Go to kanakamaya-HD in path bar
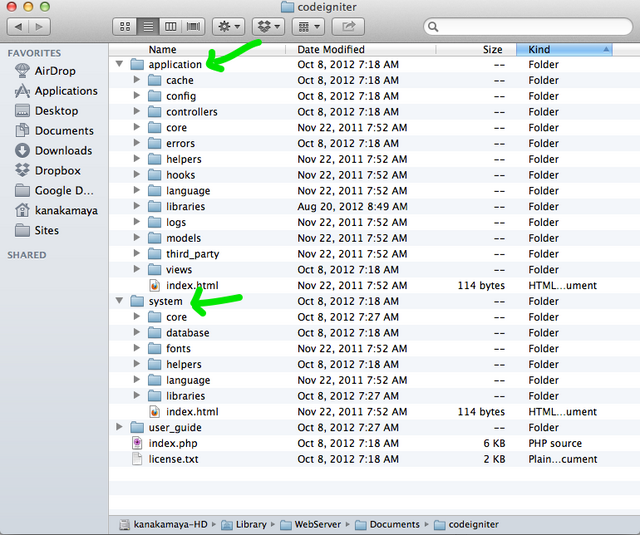Screen dimensions: 640x535 pyautogui.click(x=163, y=524)
